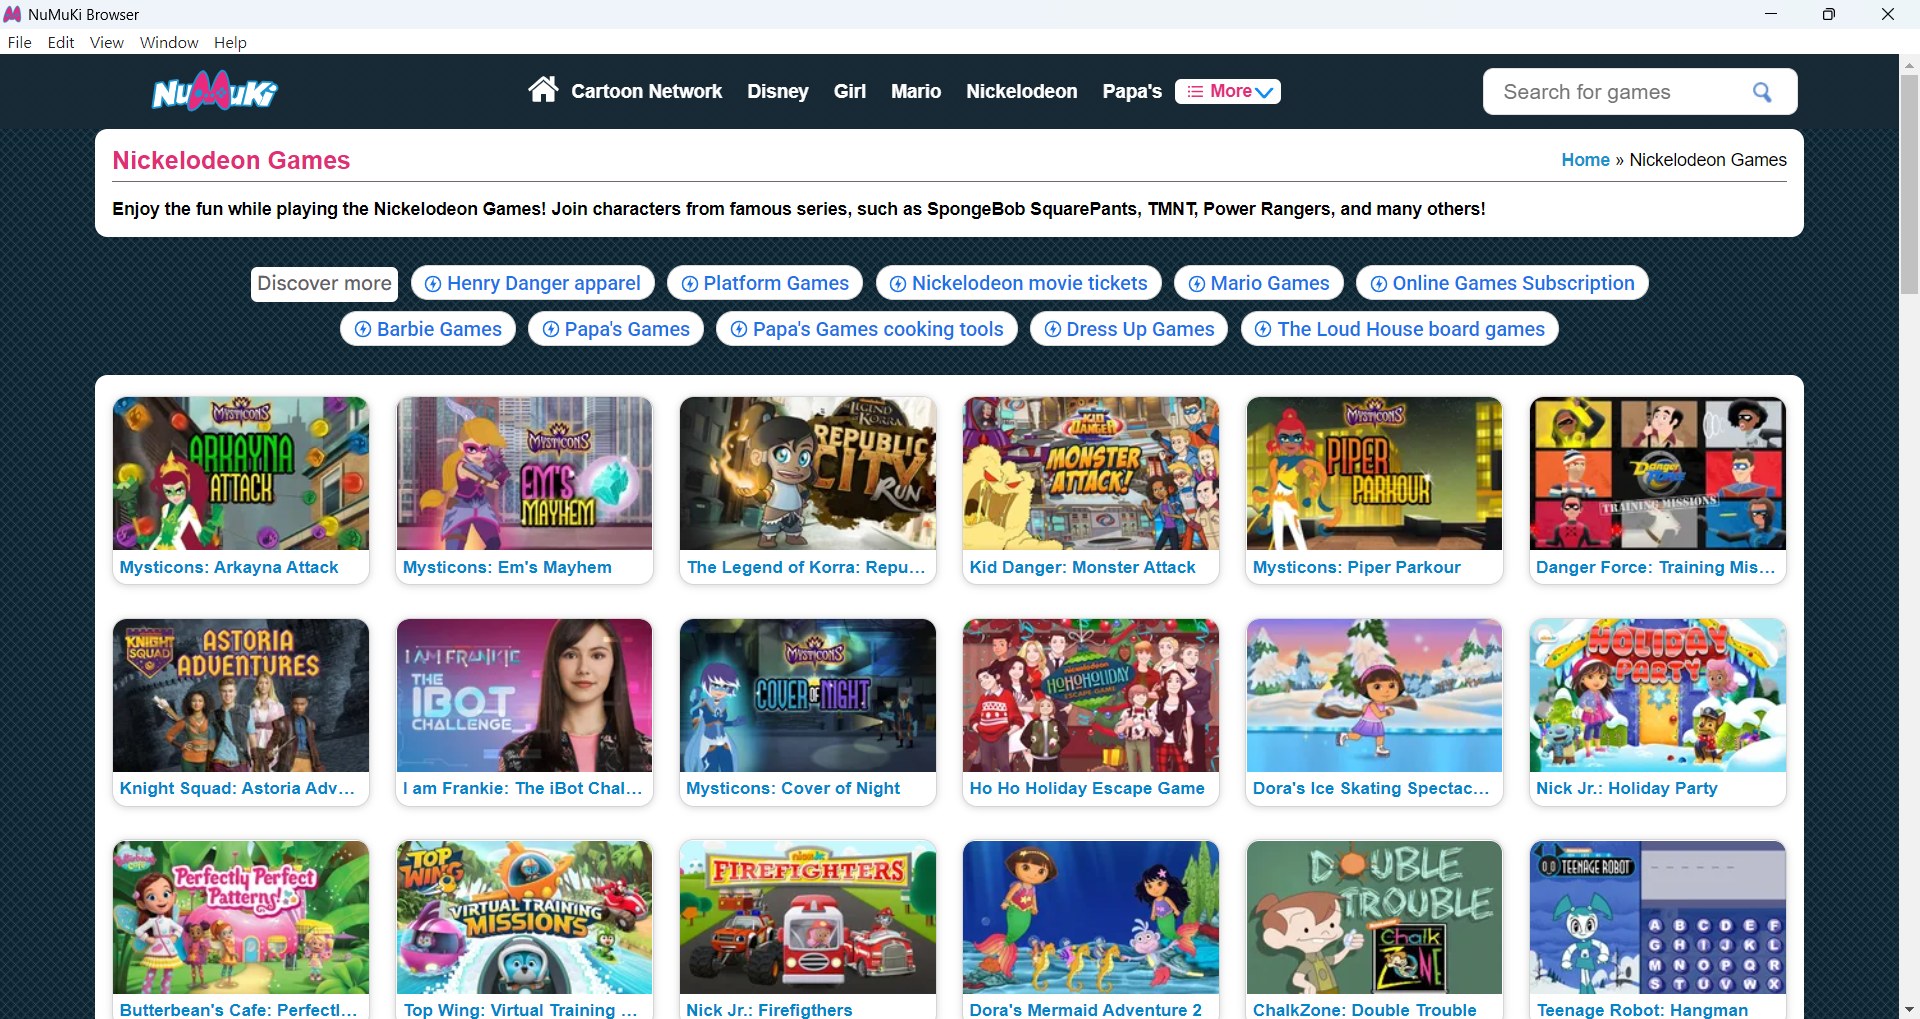Open the Help menu

[230, 42]
